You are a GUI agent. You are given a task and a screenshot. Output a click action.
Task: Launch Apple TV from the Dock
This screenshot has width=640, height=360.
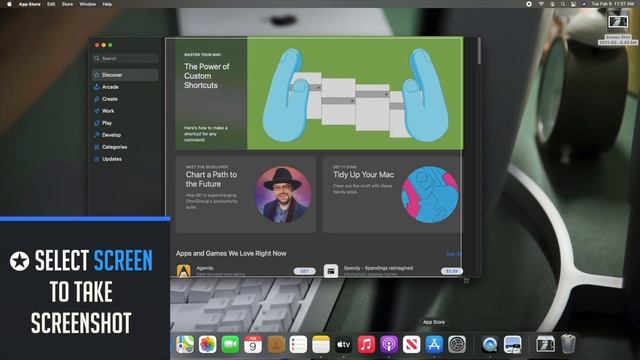[343, 344]
